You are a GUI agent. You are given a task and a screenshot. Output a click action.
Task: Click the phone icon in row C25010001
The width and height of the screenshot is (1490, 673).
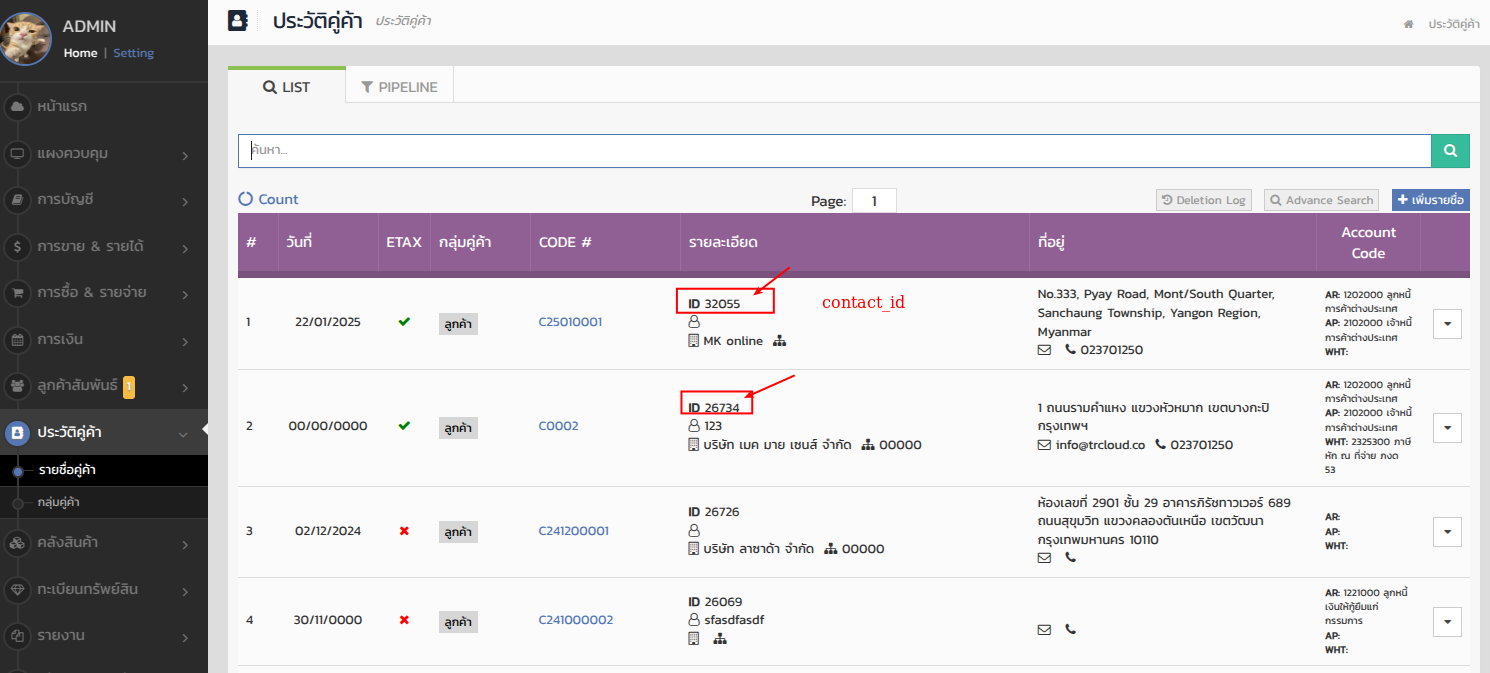[1070, 350]
